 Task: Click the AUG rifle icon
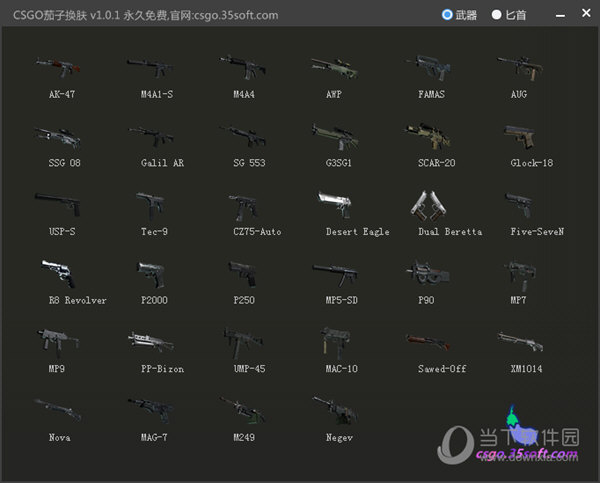(520, 67)
